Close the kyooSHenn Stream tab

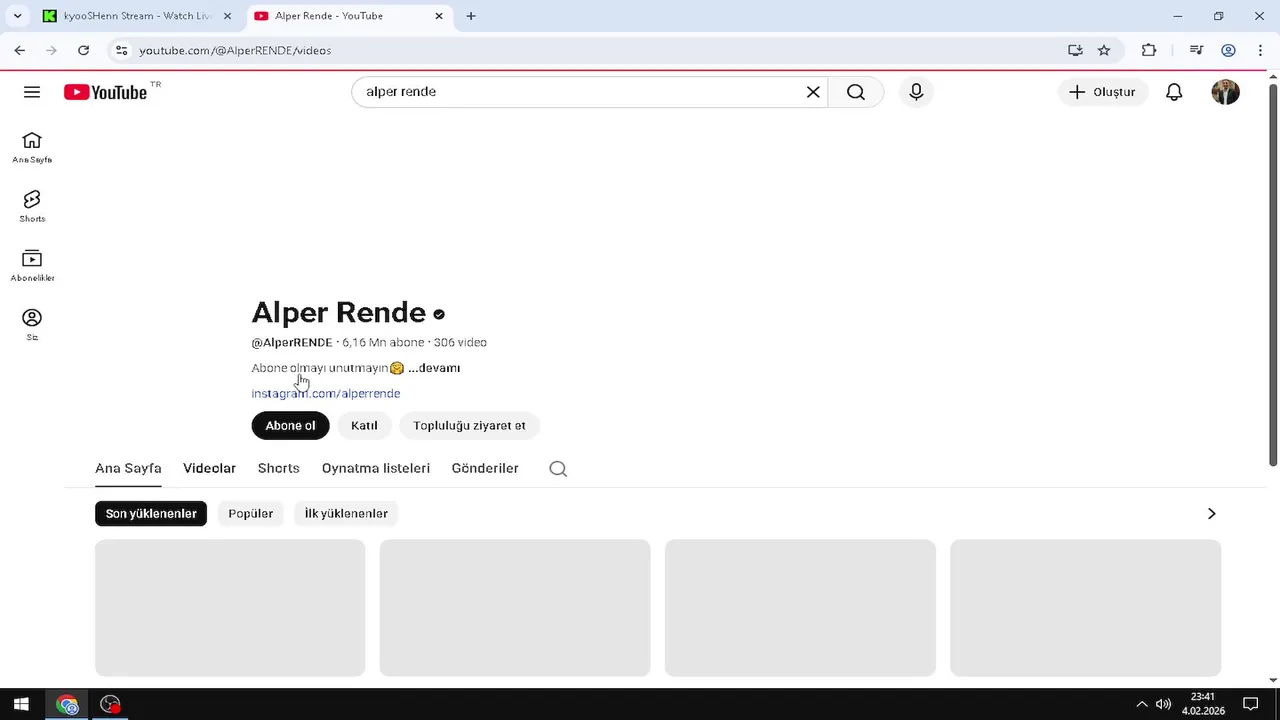[x=228, y=16]
